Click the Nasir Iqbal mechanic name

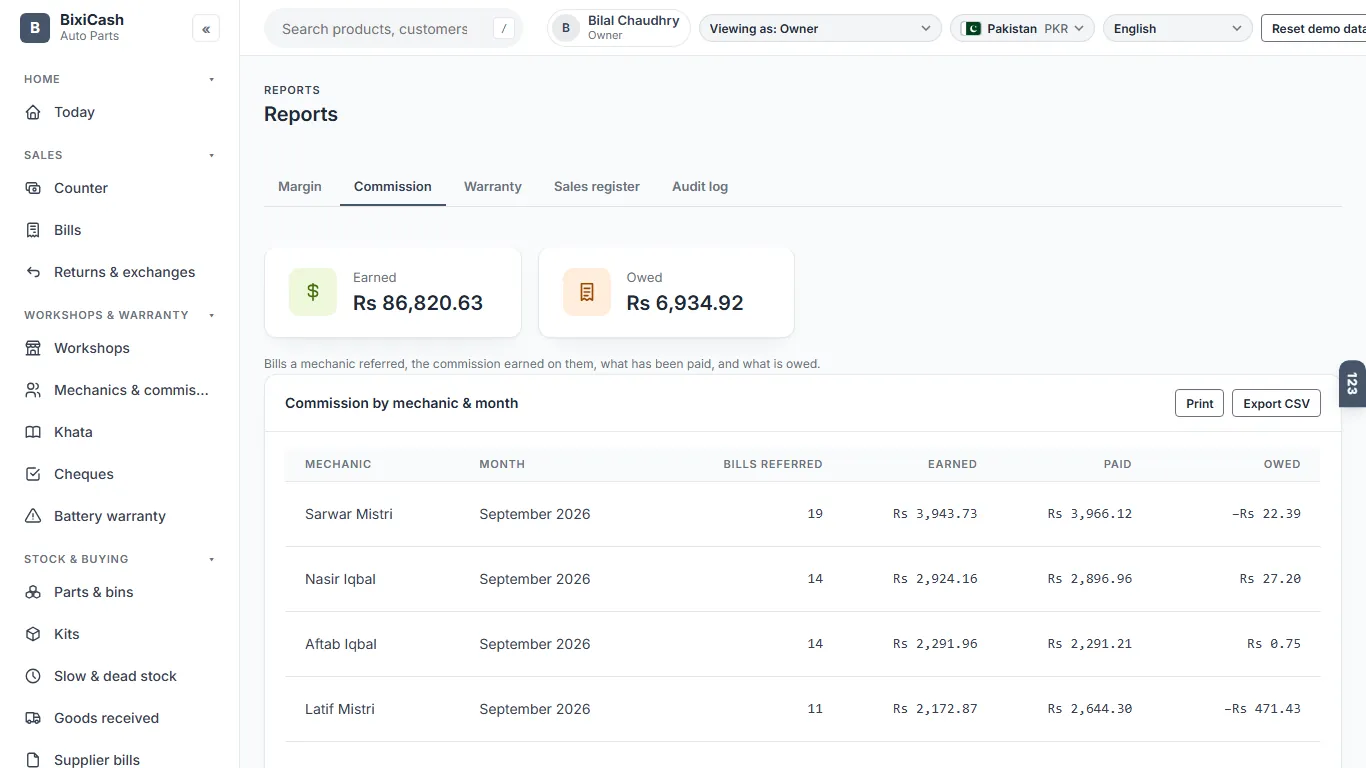click(x=340, y=579)
